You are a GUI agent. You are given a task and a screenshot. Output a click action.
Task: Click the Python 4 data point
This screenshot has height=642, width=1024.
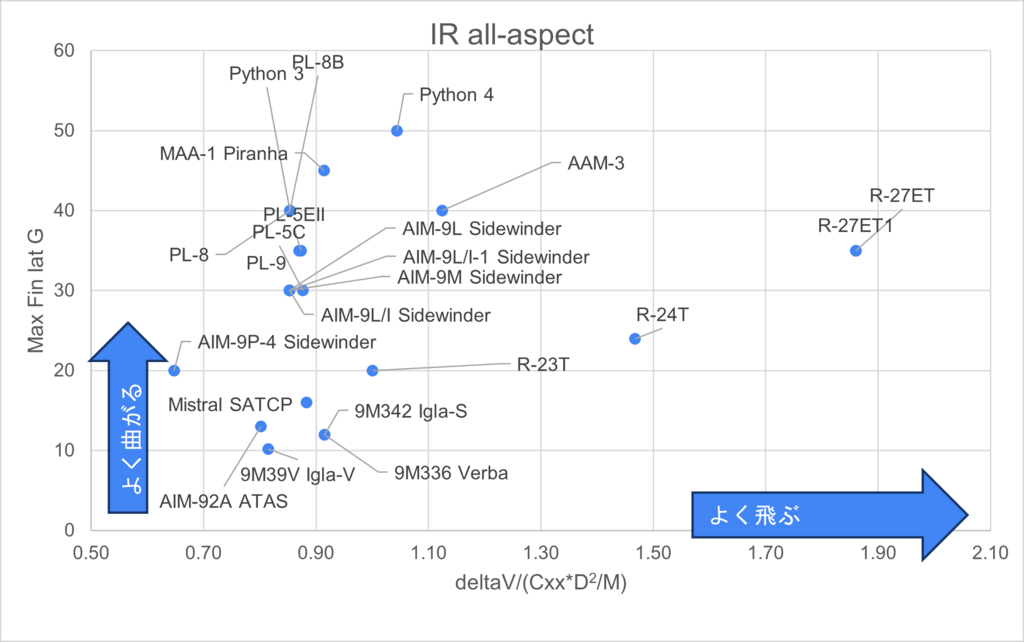coord(397,131)
